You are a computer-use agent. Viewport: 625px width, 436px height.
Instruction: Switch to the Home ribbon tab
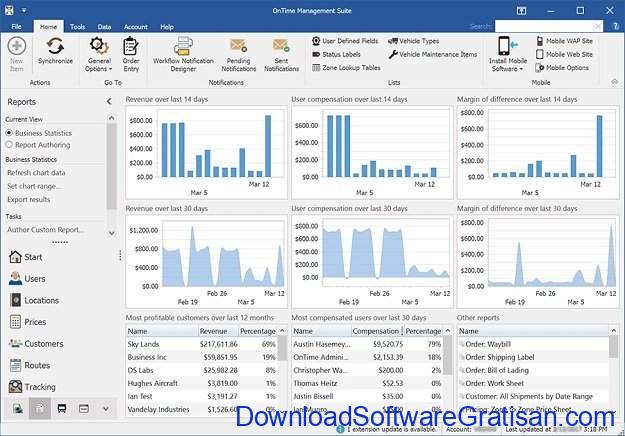tap(48, 27)
